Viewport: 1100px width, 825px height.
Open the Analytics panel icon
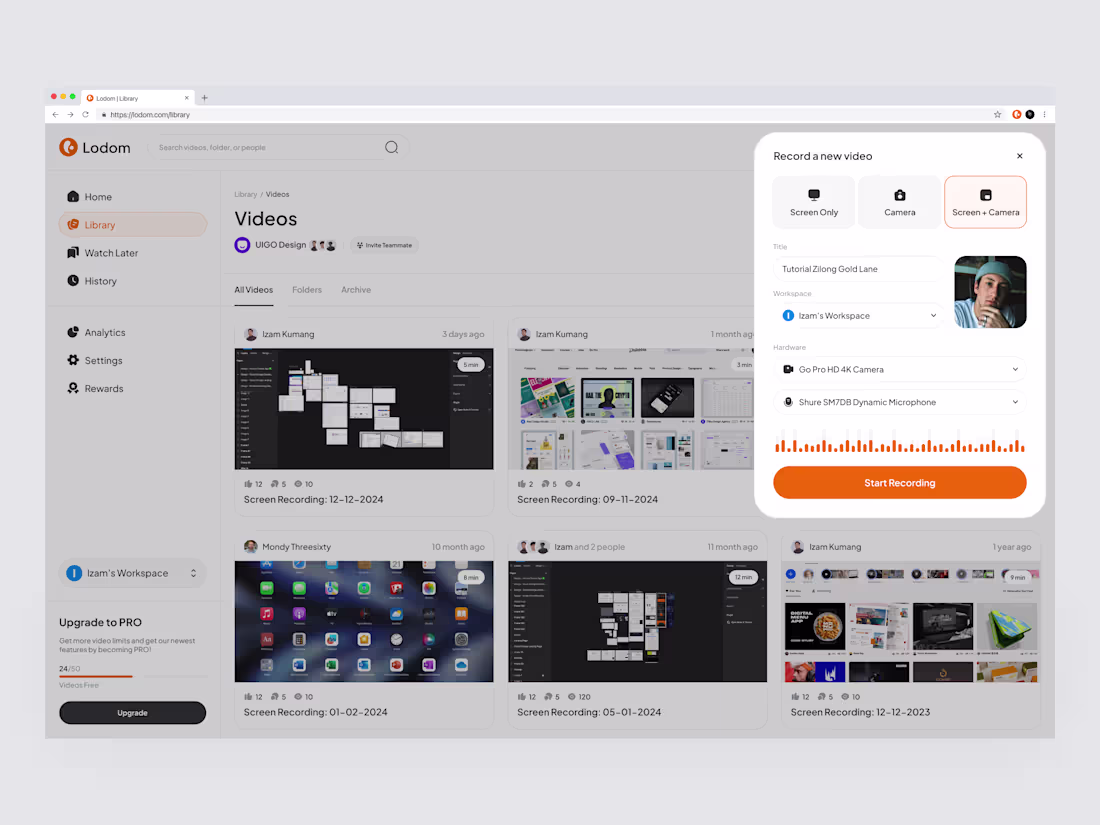click(x=74, y=331)
